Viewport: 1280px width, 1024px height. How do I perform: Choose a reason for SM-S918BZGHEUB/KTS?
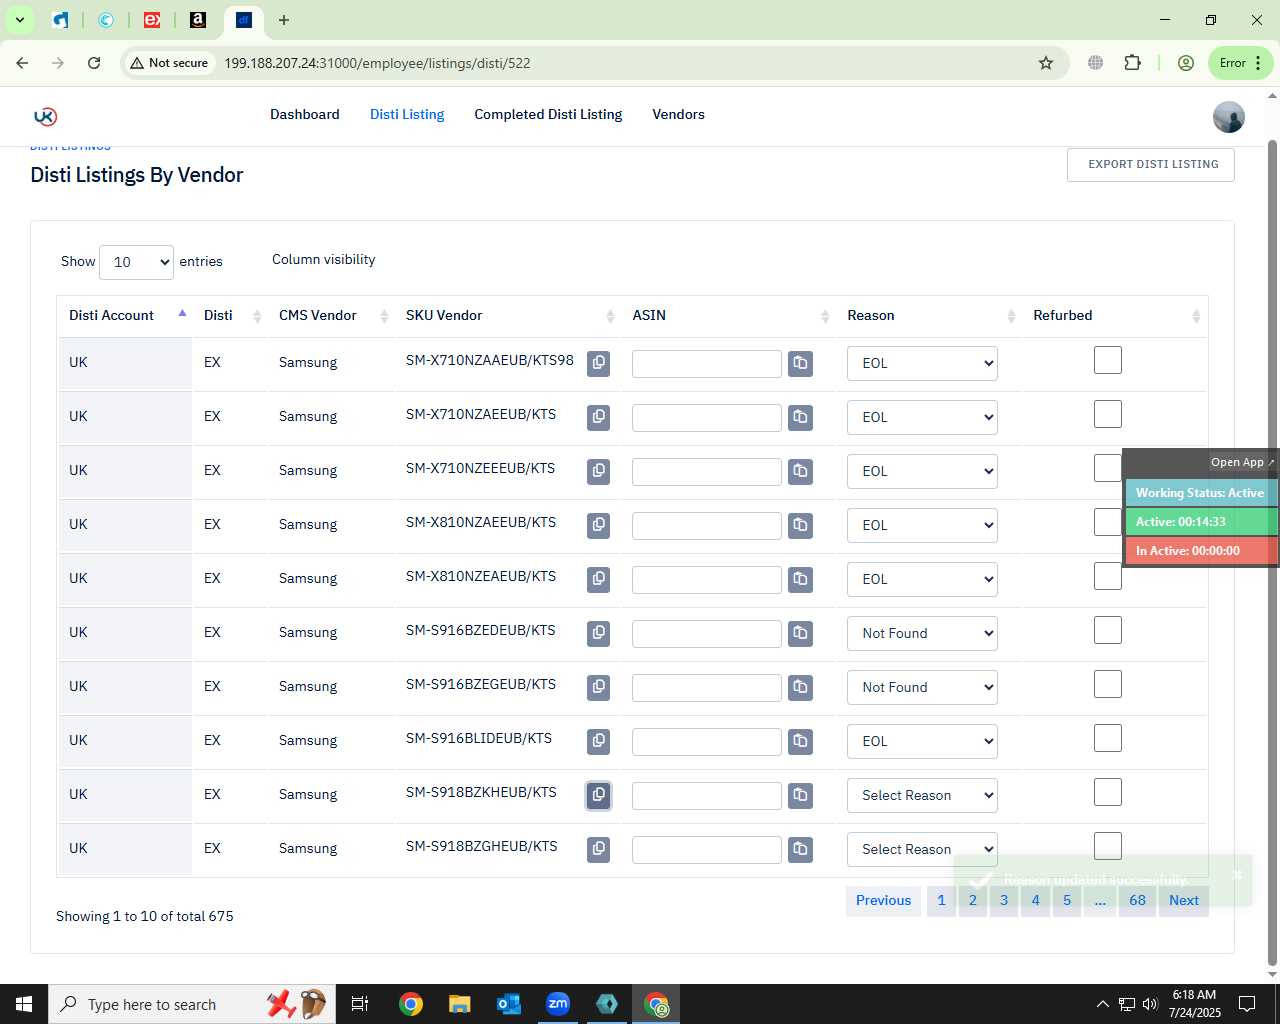[922, 849]
